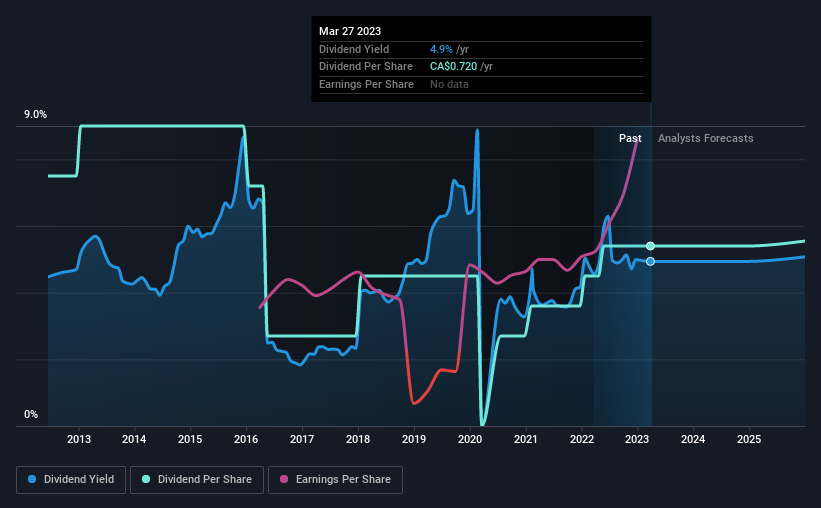Click the 2022 x-axis label

coord(582,439)
